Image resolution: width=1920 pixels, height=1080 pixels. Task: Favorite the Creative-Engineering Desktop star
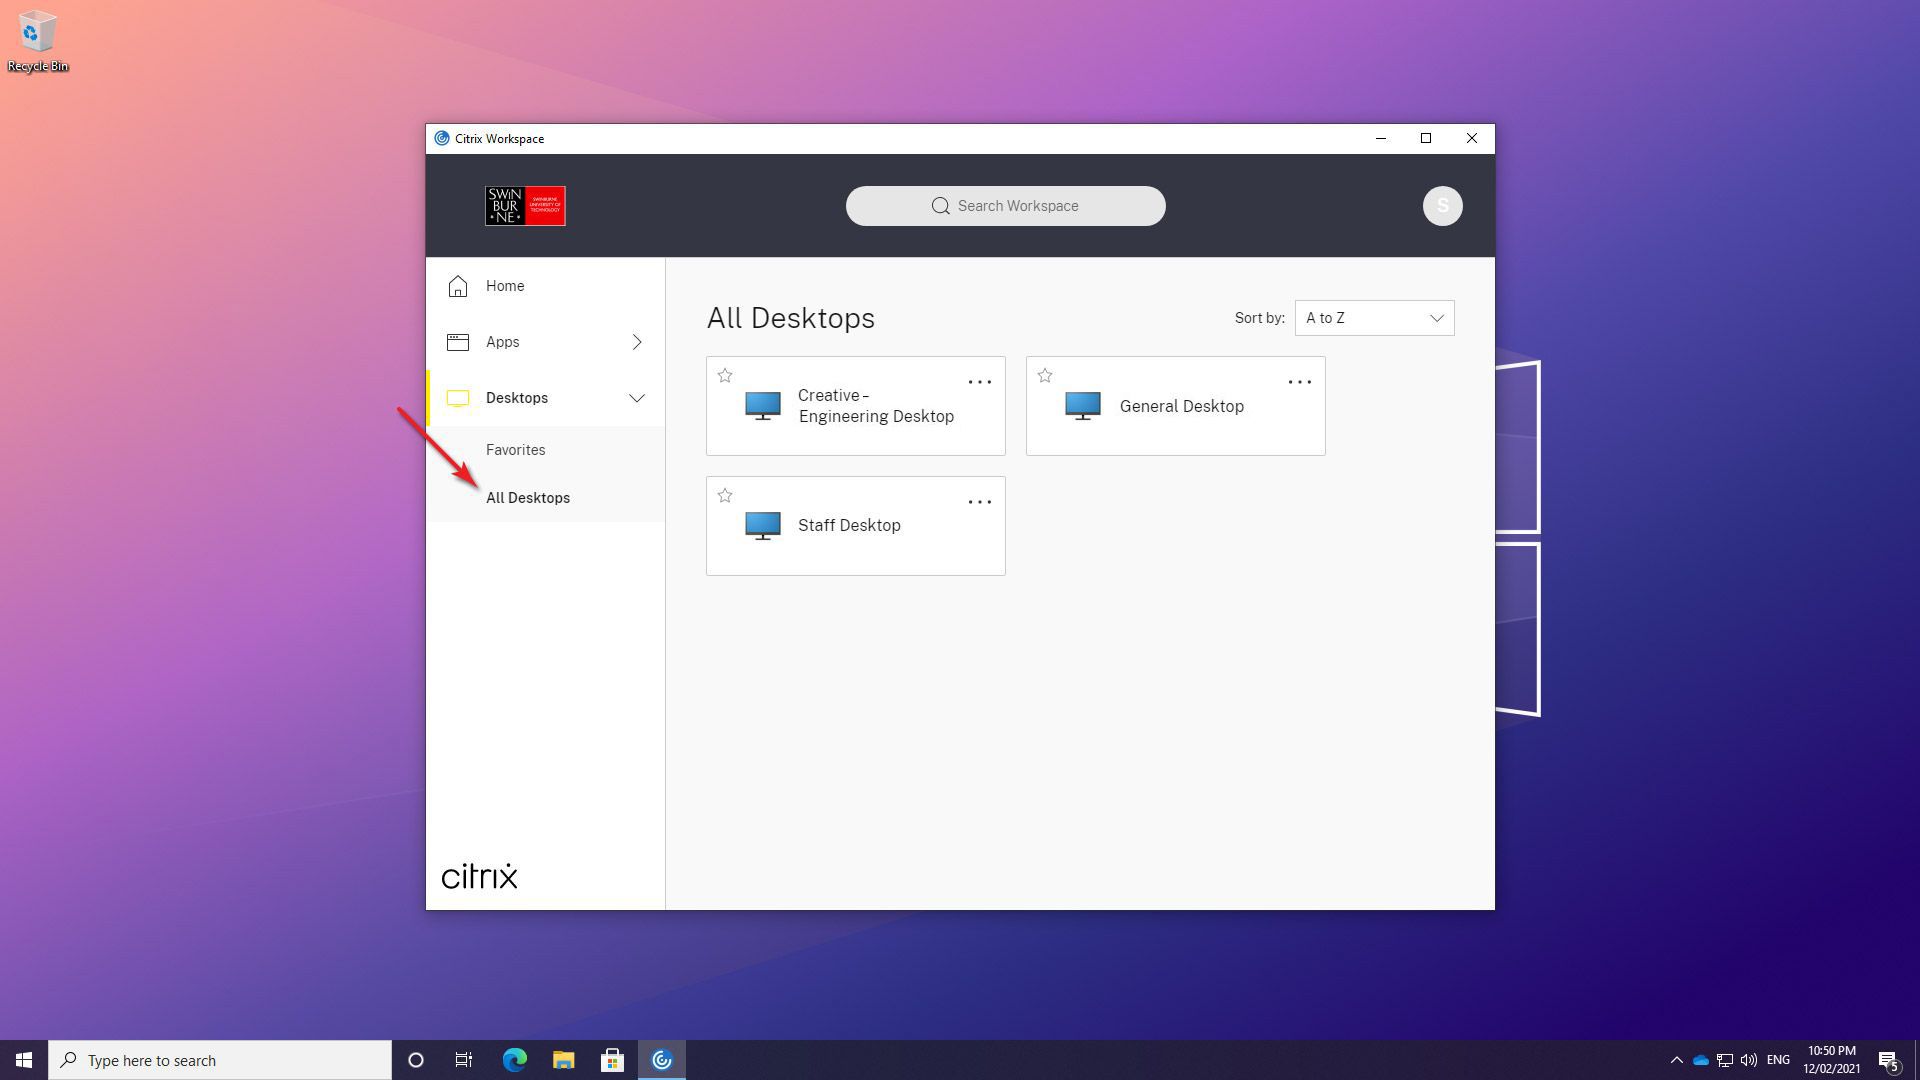(725, 376)
